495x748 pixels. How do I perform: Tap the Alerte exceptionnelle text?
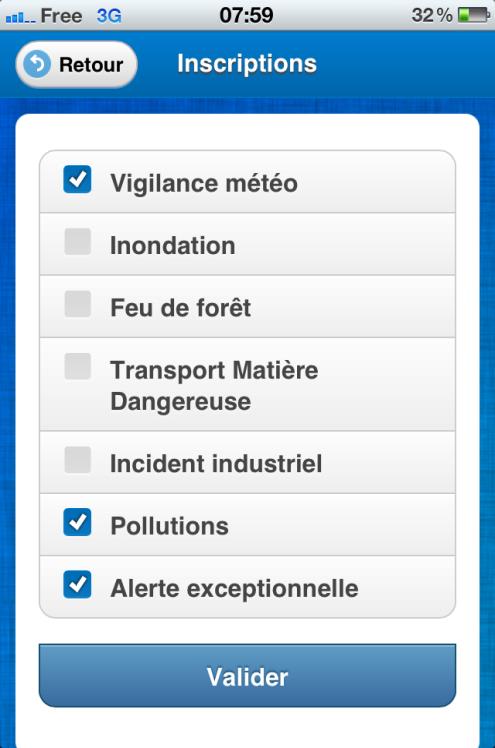pos(234,589)
